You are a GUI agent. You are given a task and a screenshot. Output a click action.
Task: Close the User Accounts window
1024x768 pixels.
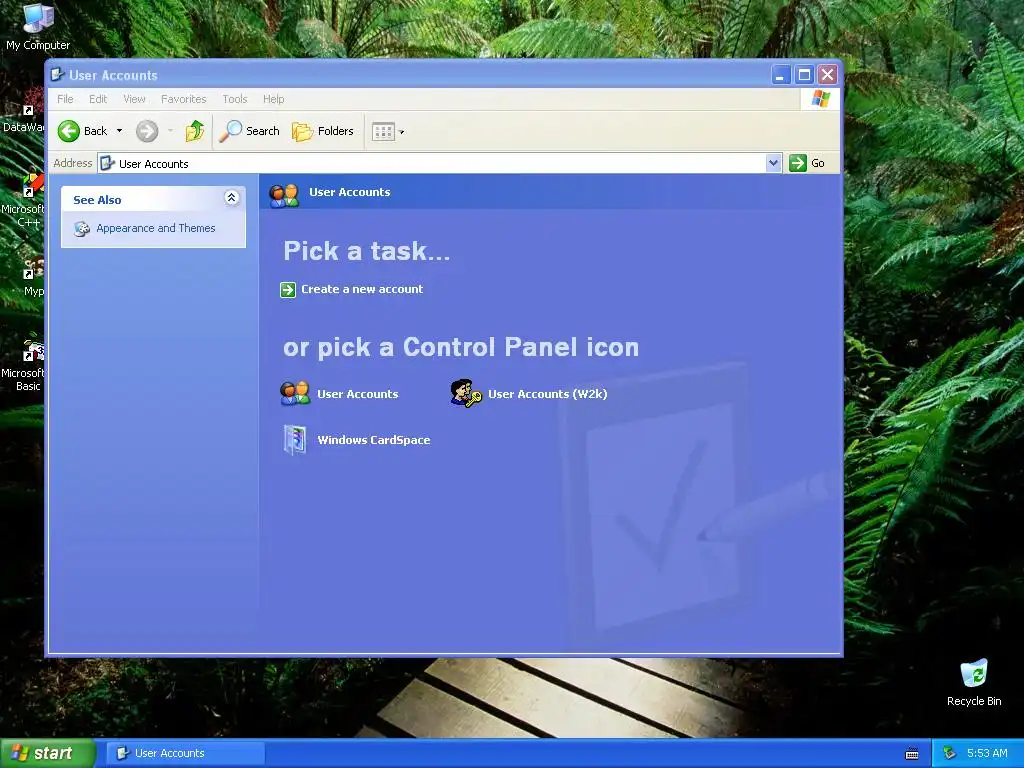coord(827,74)
